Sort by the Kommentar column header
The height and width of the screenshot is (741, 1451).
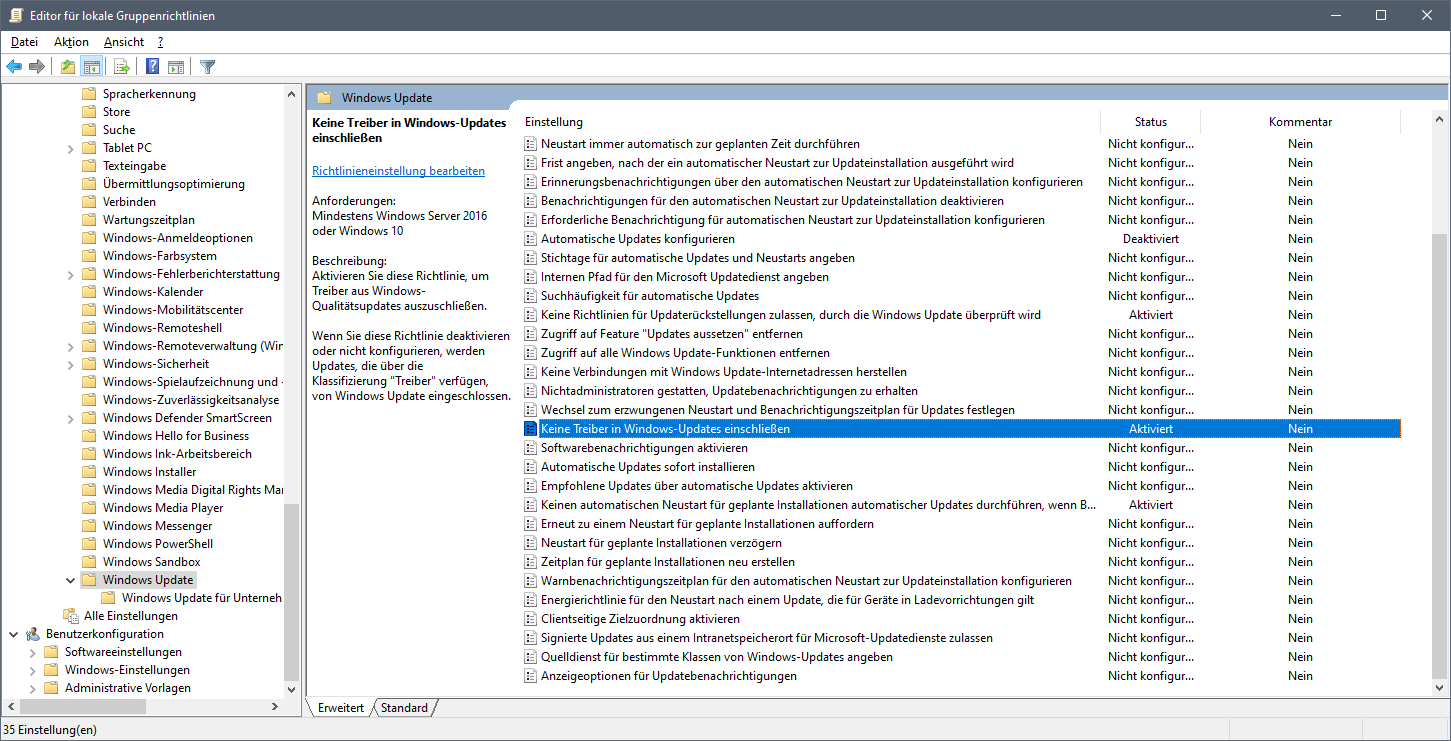1301,122
